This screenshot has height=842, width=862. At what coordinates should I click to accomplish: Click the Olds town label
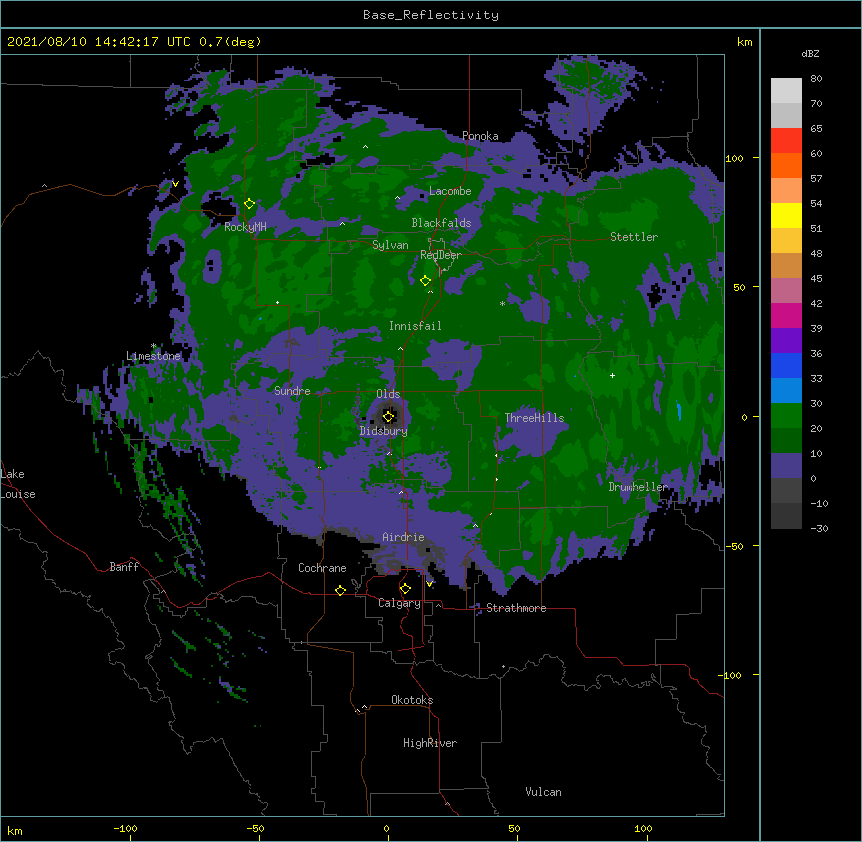[x=388, y=394]
